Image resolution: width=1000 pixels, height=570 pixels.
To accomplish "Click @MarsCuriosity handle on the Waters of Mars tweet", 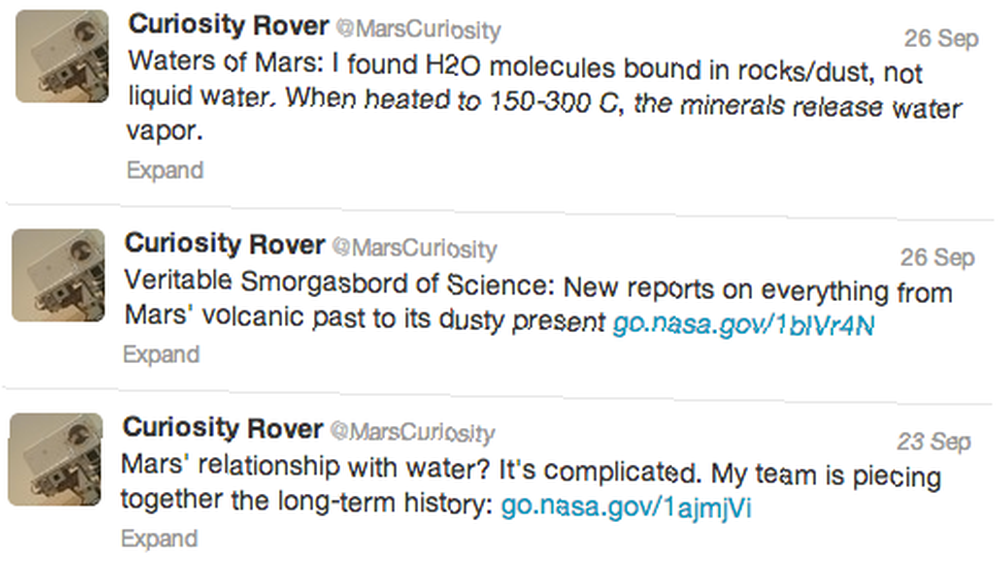I will [x=418, y=29].
